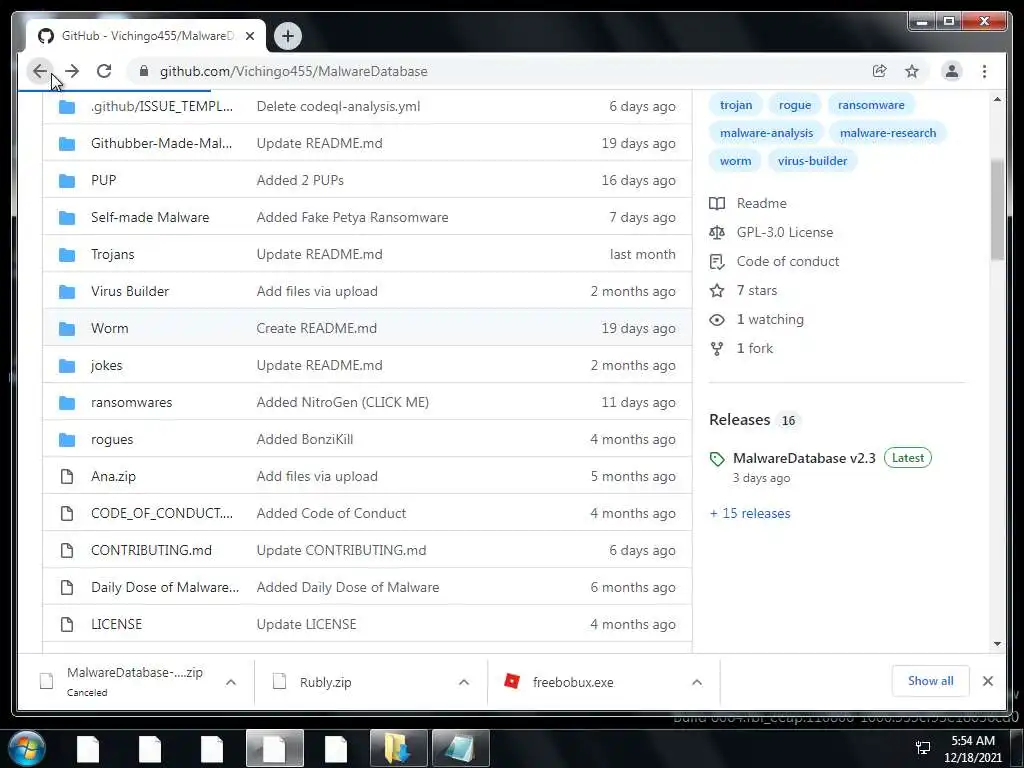Open commit 'Delete codeql-analysis.yml'
1024x768 pixels.
pos(338,106)
